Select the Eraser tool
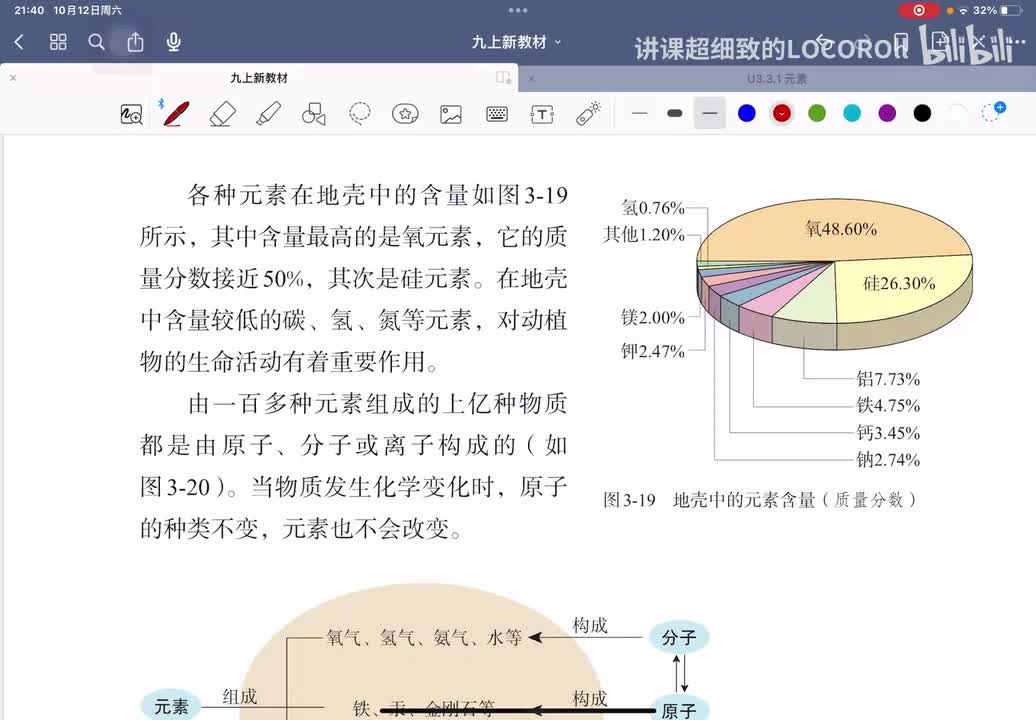 pos(223,114)
